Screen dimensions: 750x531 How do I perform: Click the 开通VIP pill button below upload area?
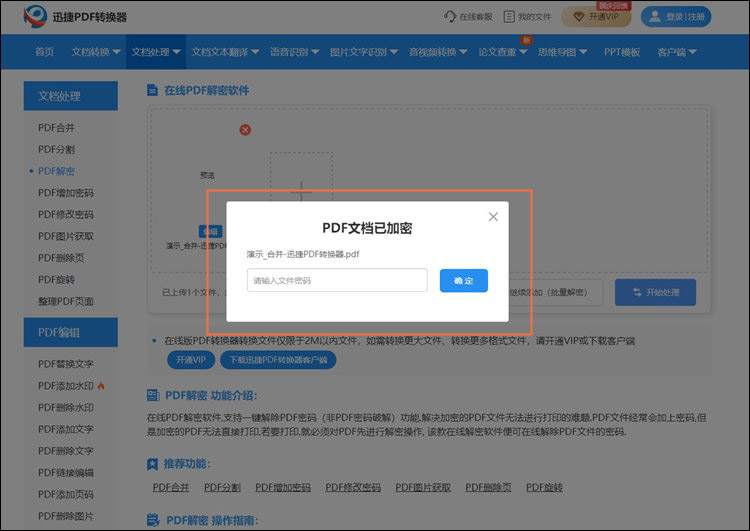(x=191, y=360)
